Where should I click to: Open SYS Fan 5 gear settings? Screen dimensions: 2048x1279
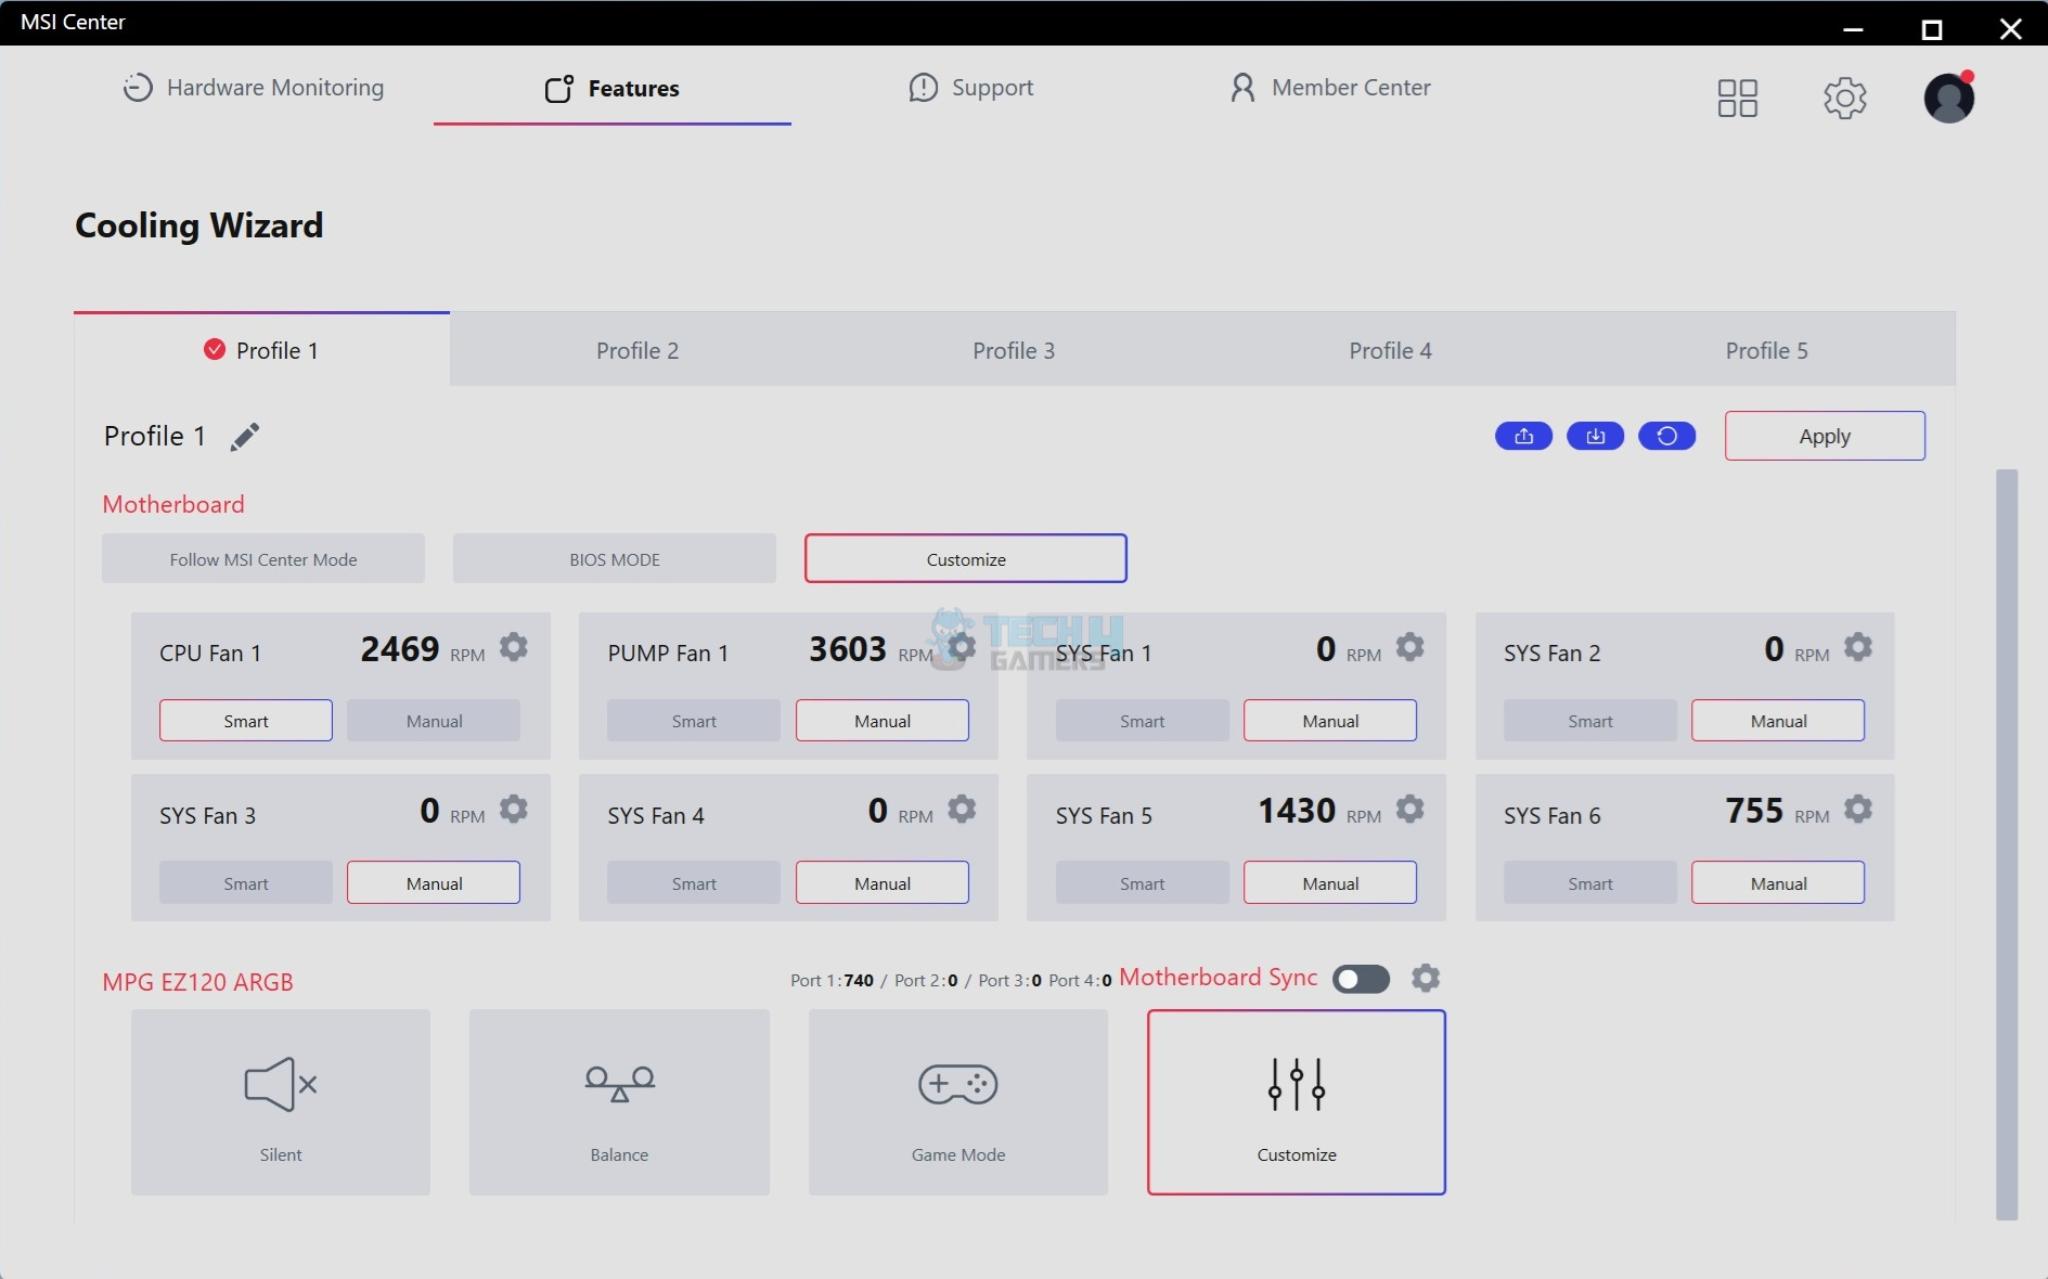click(1409, 808)
